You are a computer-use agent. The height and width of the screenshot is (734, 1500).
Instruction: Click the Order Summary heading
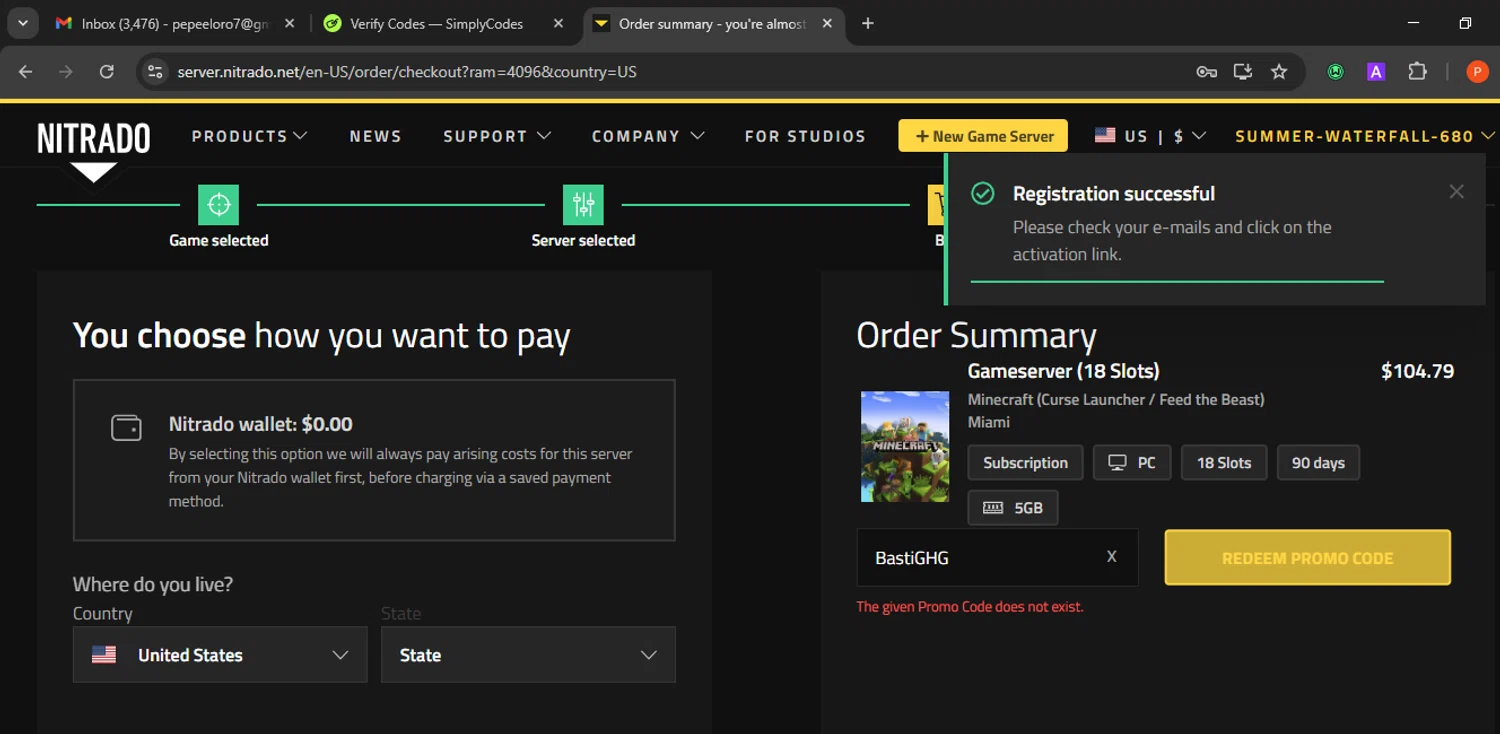(x=976, y=335)
